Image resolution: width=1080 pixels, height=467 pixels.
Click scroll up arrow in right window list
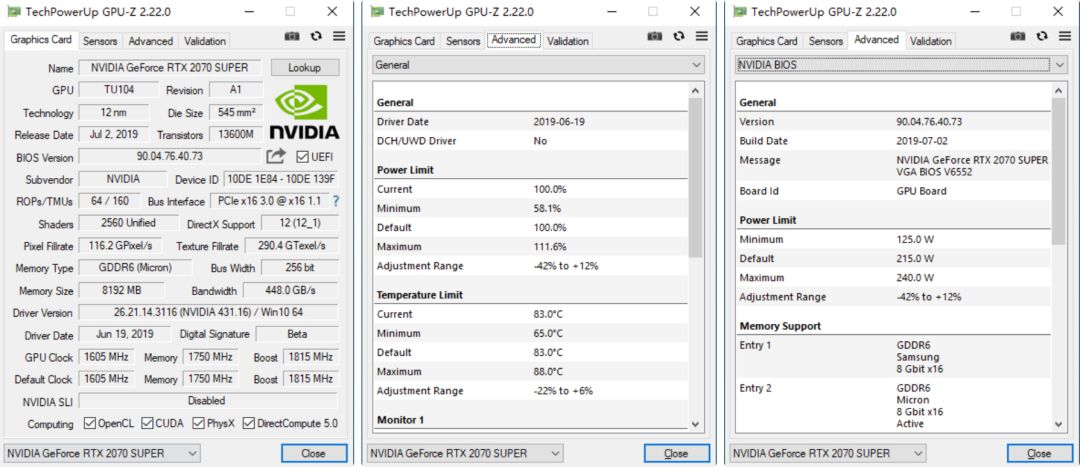(x=1057, y=90)
